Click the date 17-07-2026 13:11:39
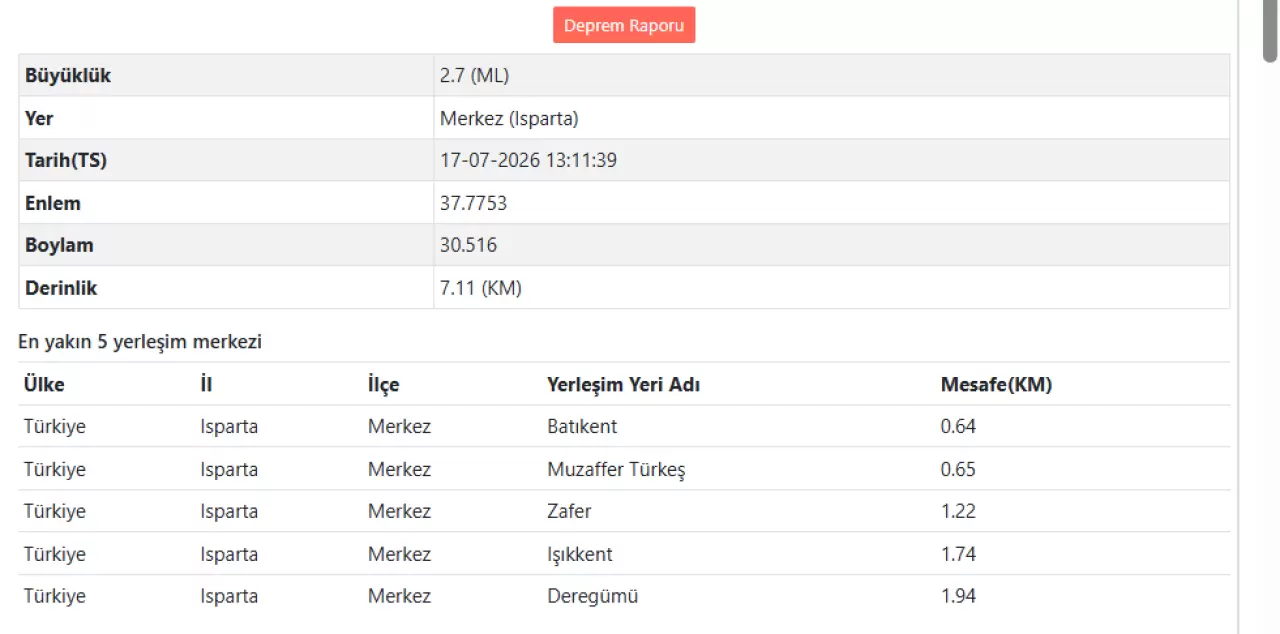 (x=528, y=160)
